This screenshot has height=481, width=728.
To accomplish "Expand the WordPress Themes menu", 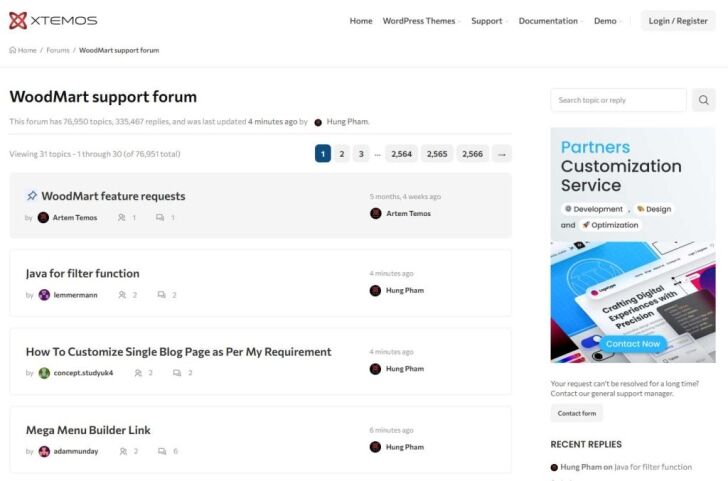I will (422, 21).
